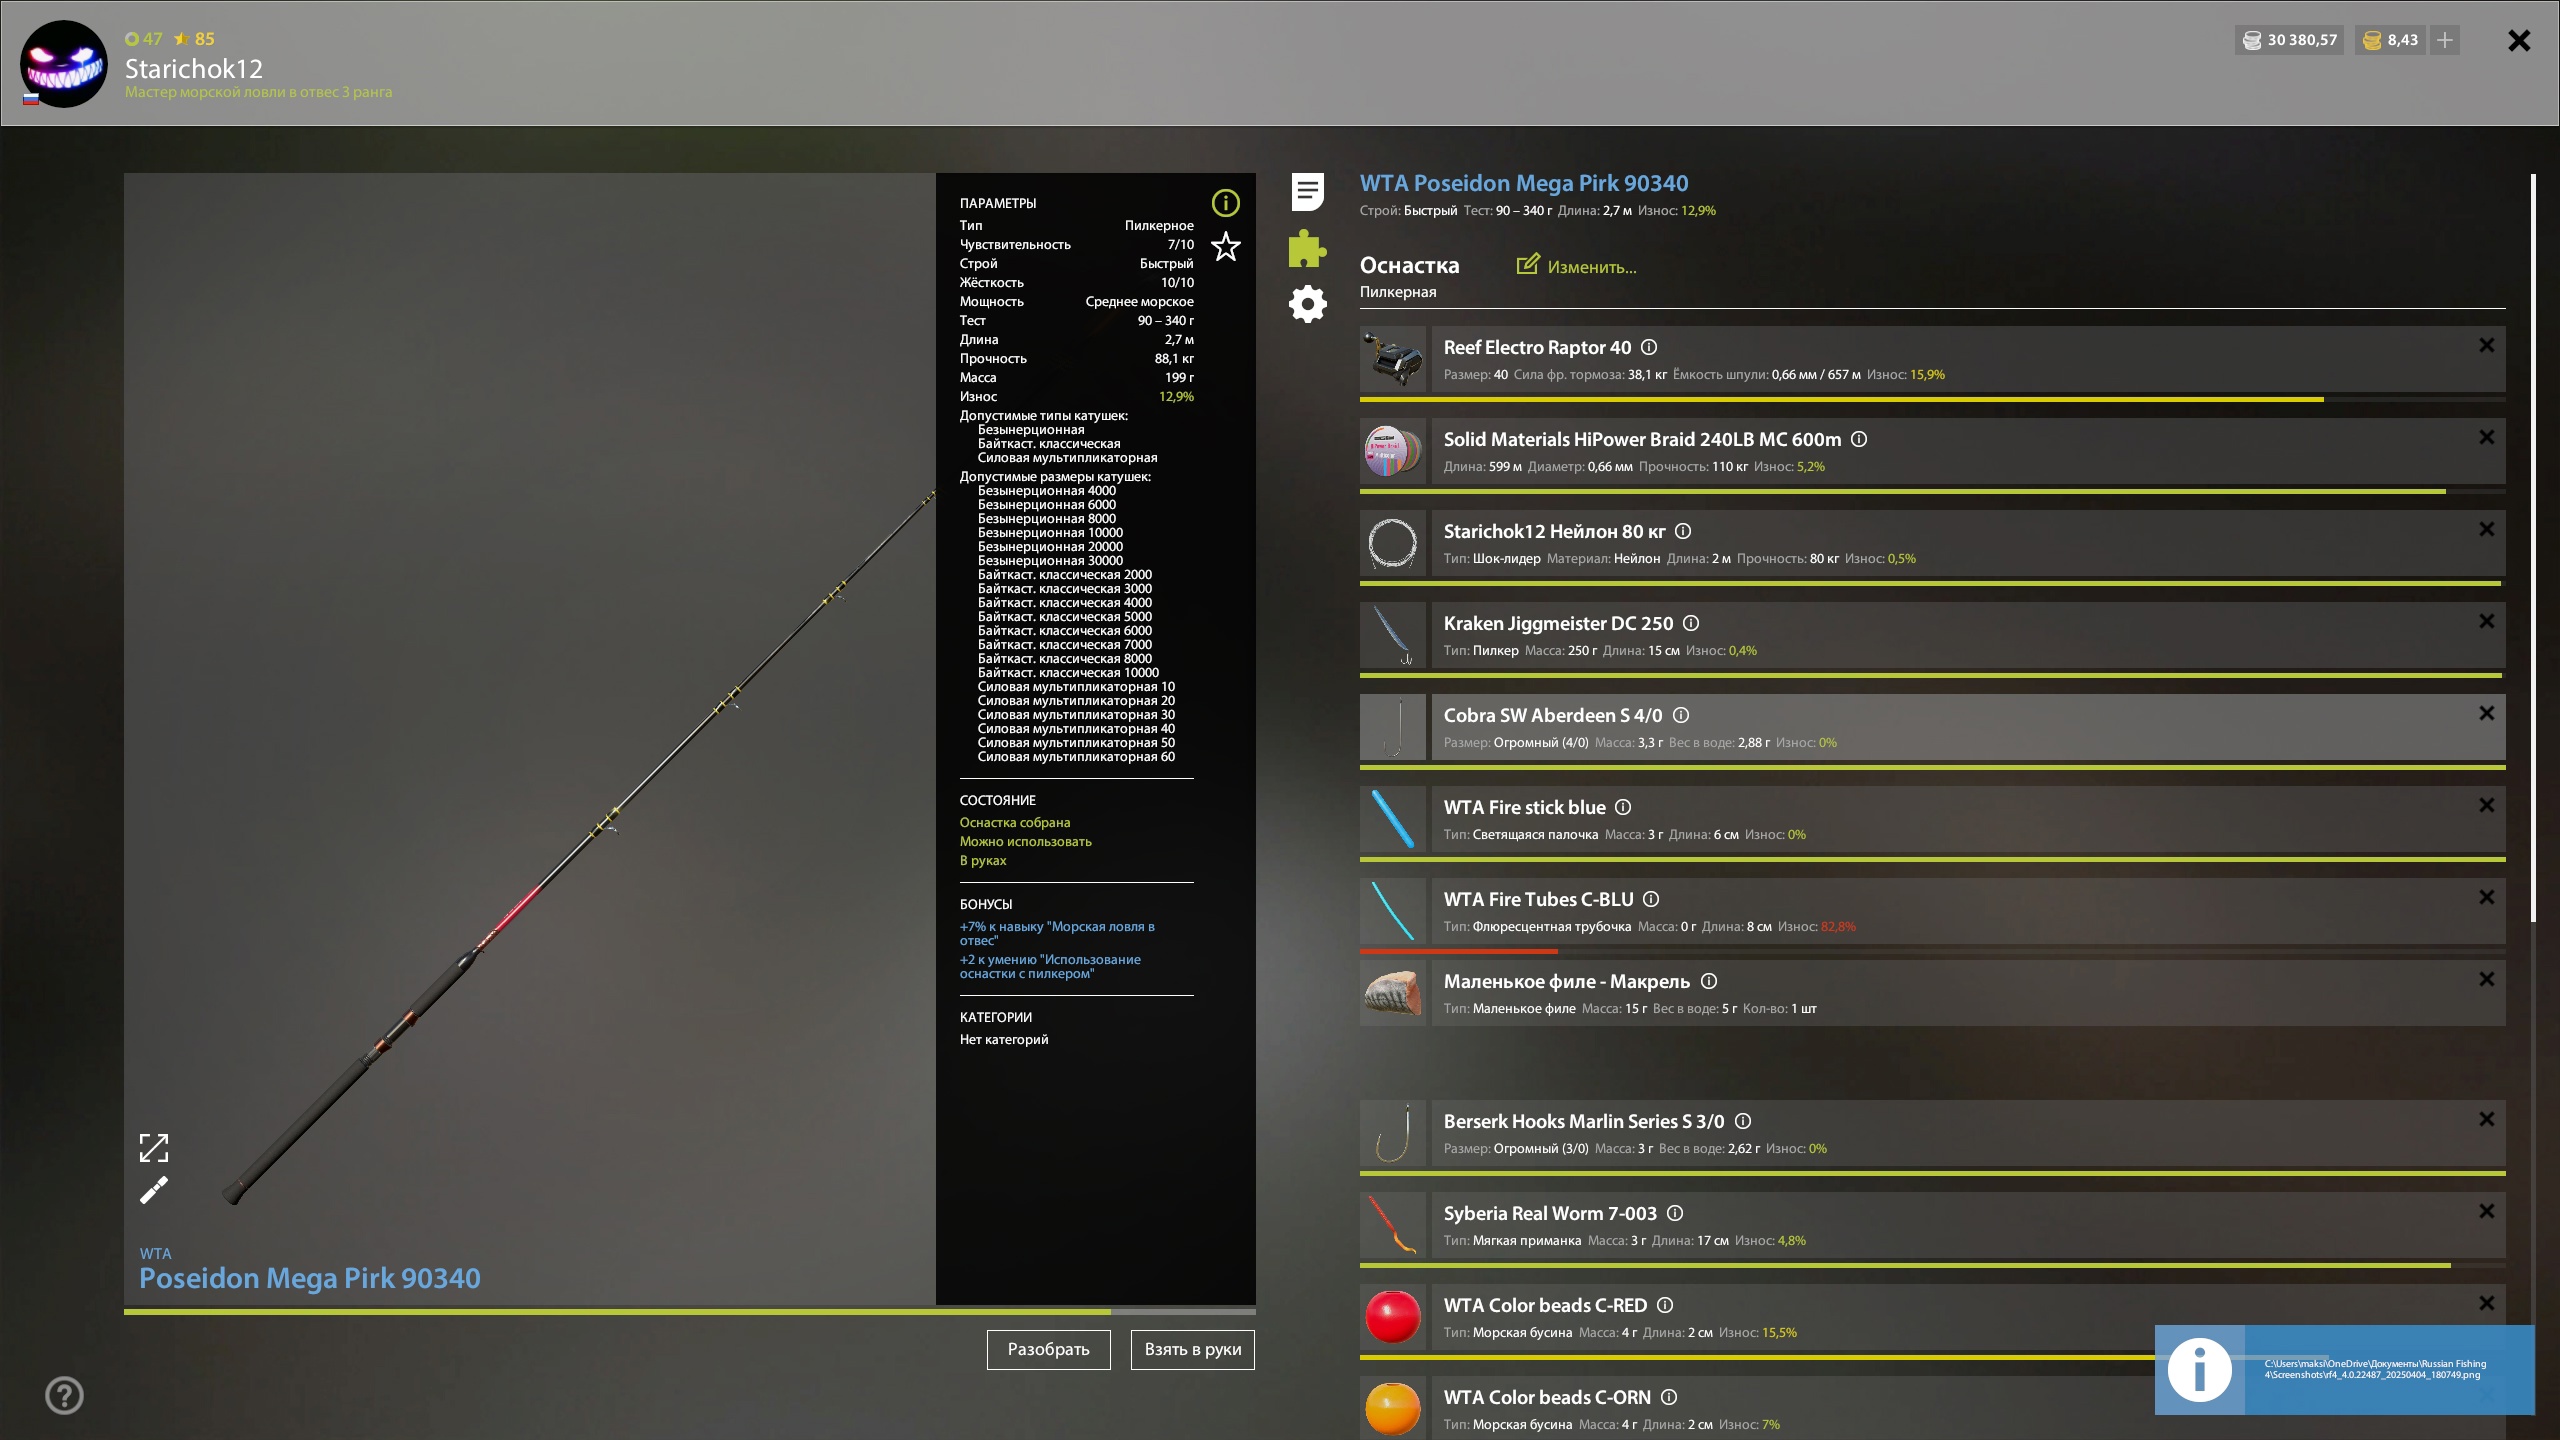Open WTA Fire Tubes C-BLU thumbnail
This screenshot has height=1440, width=2560.
pyautogui.click(x=1392, y=911)
